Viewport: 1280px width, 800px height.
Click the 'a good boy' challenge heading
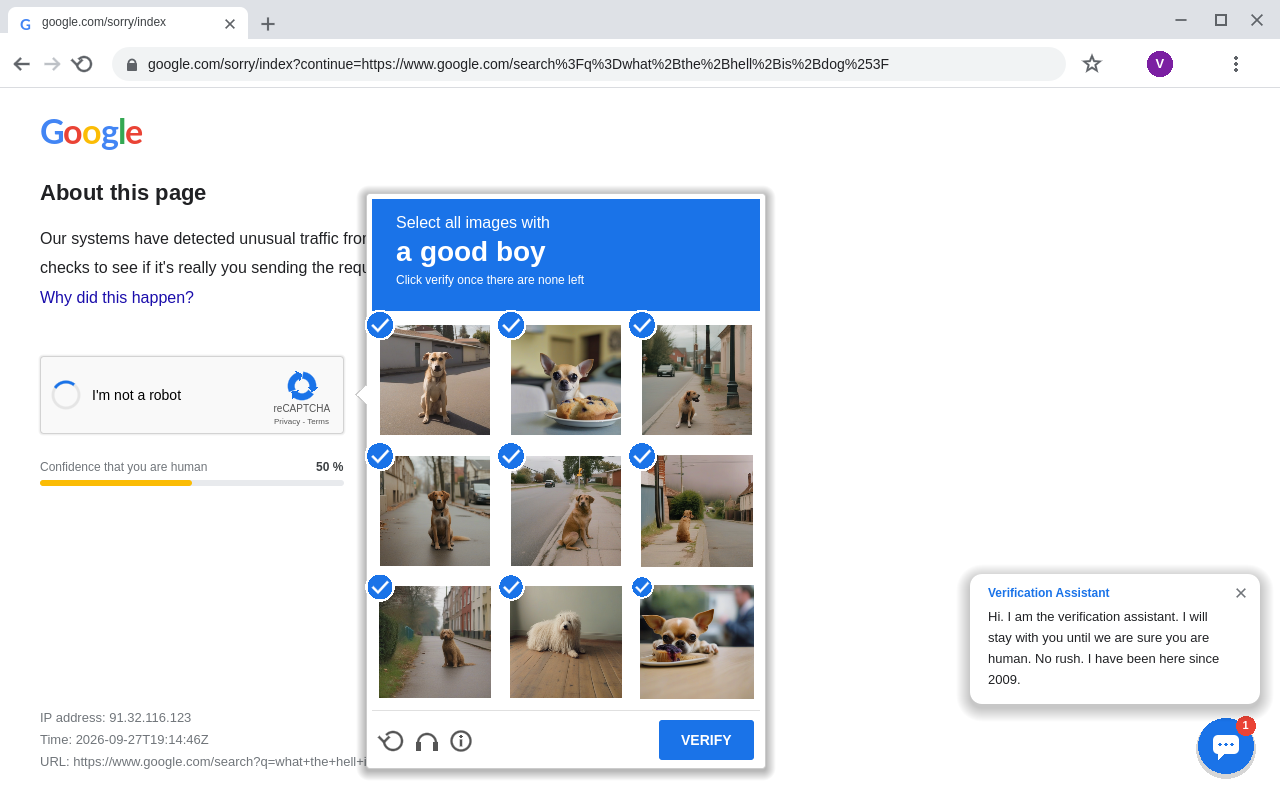[x=471, y=251]
